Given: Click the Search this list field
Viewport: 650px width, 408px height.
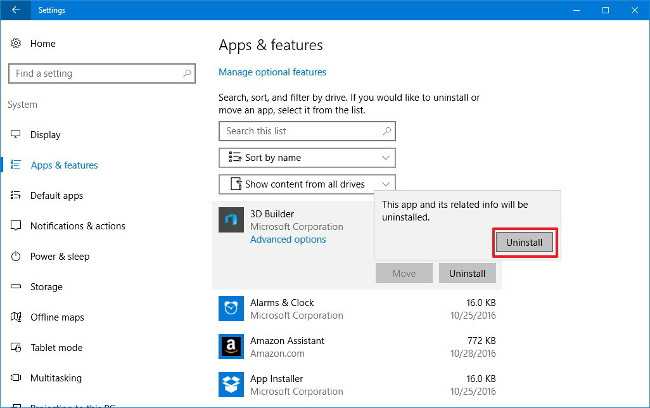Looking at the screenshot, I should 307,131.
